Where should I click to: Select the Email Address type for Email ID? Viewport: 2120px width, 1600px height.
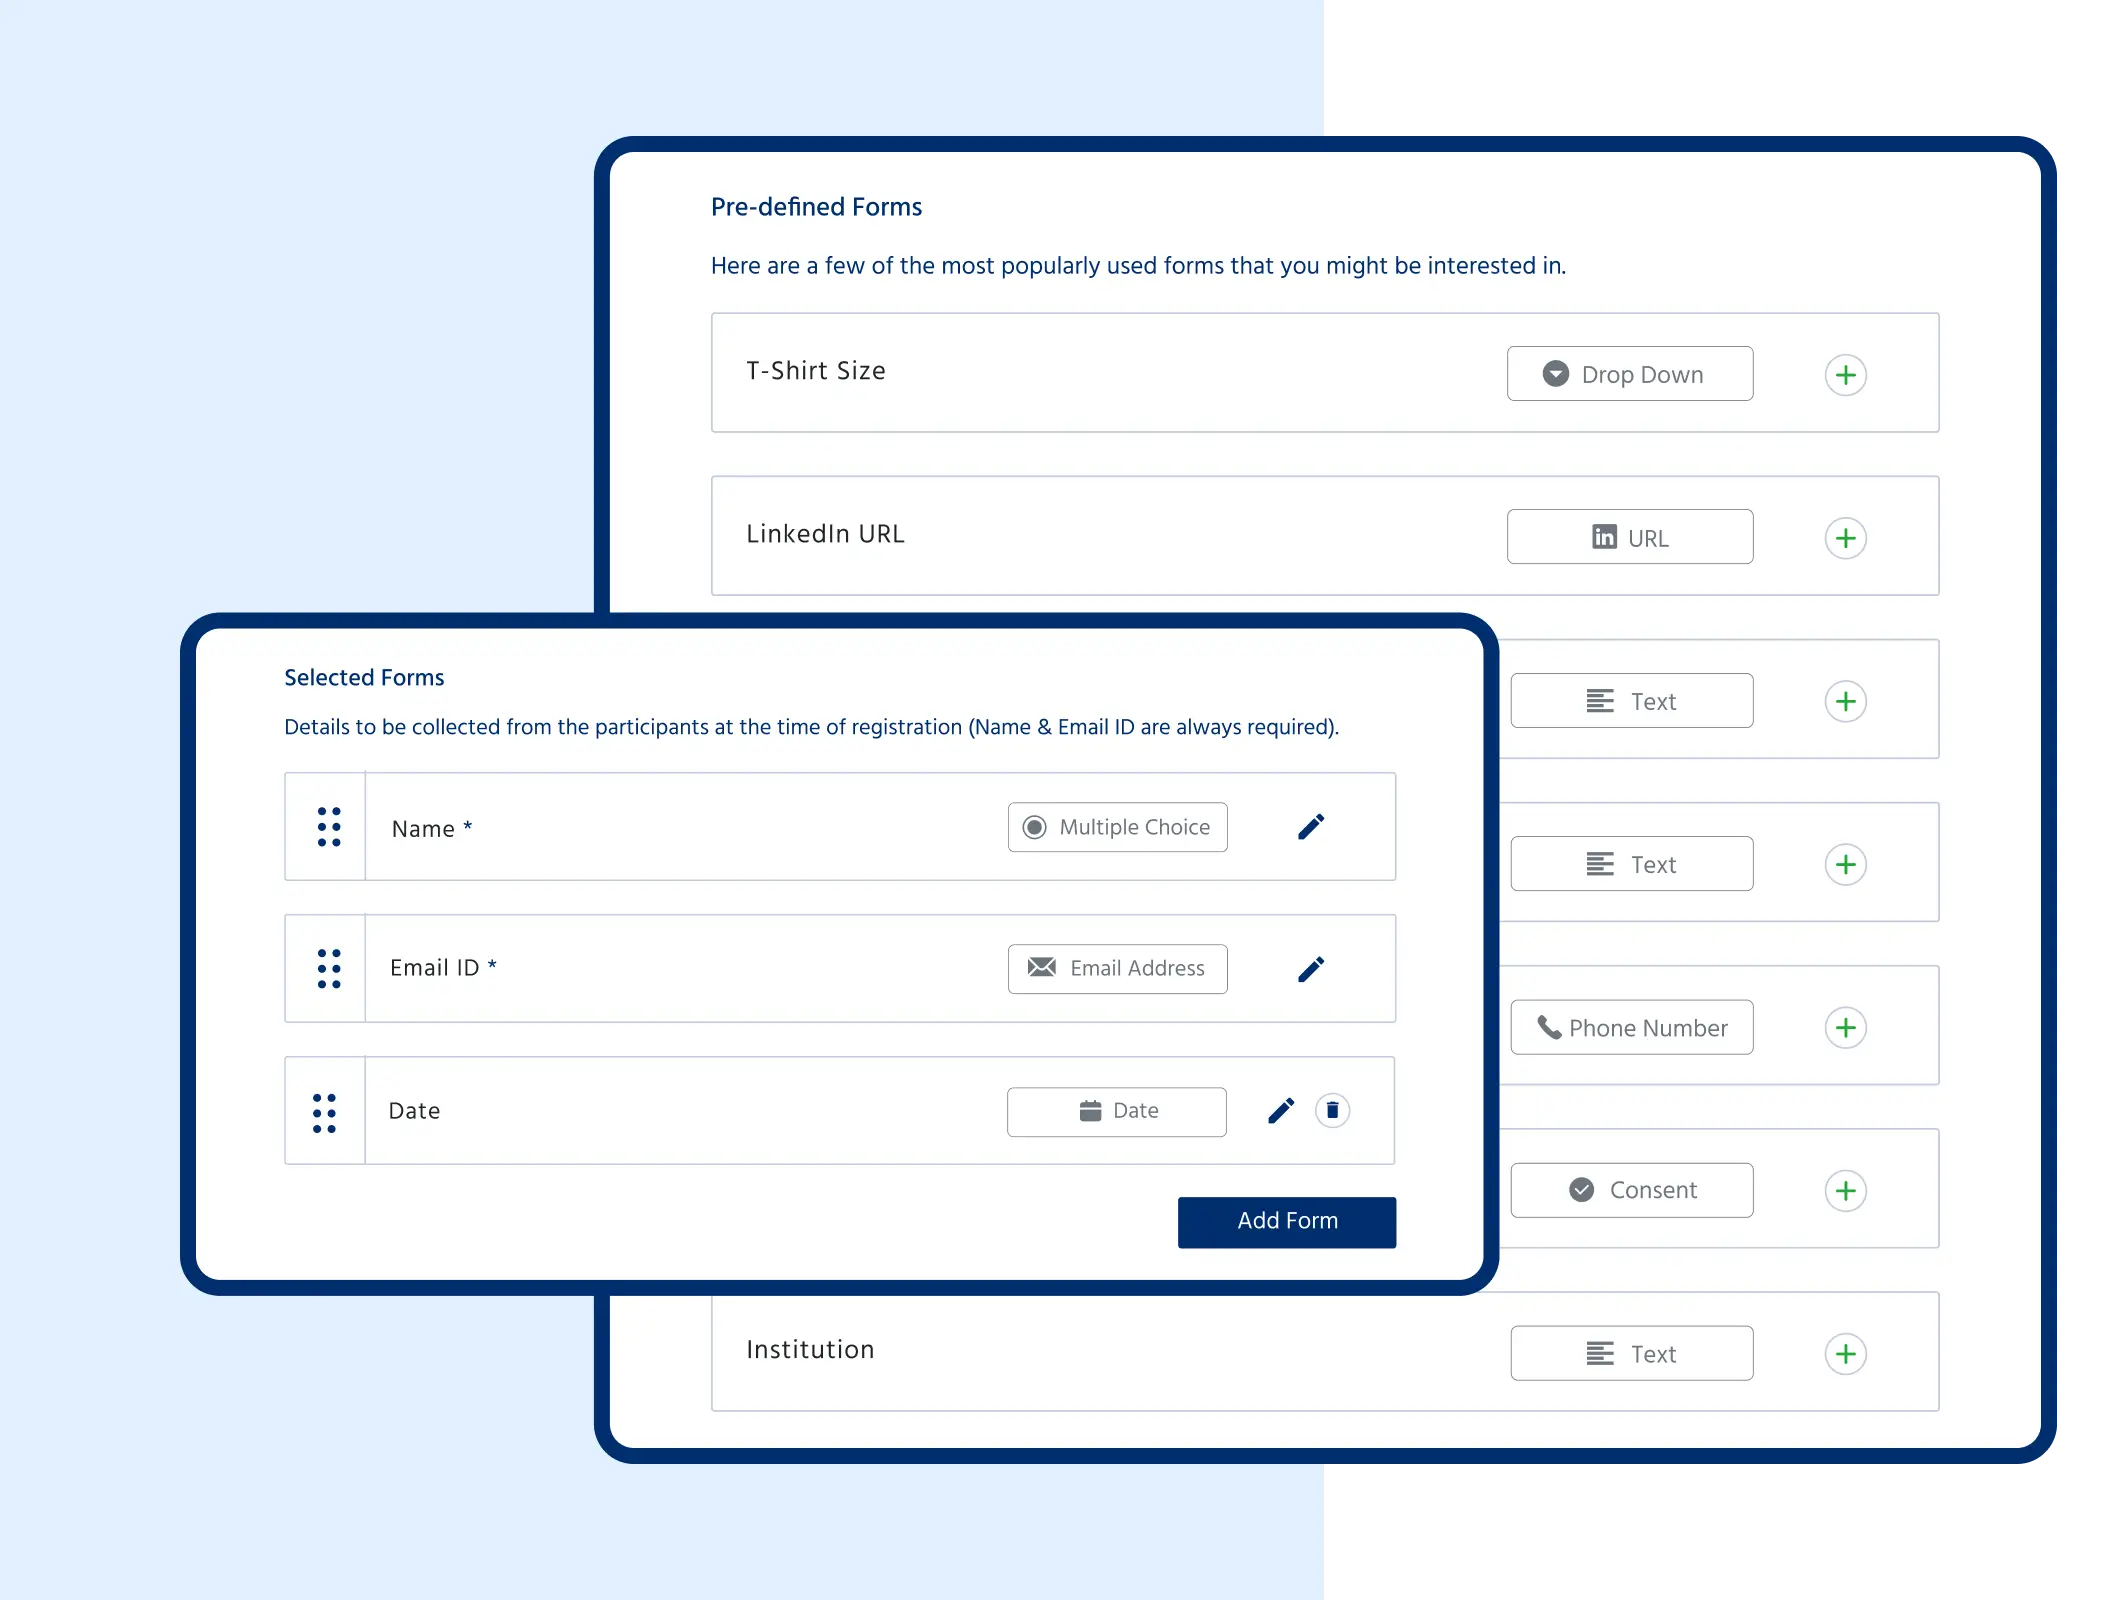1117,968
